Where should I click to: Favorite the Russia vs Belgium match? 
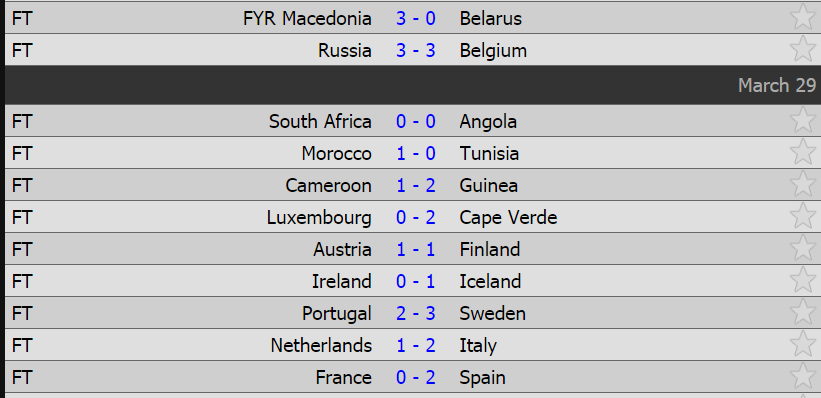[x=803, y=49]
